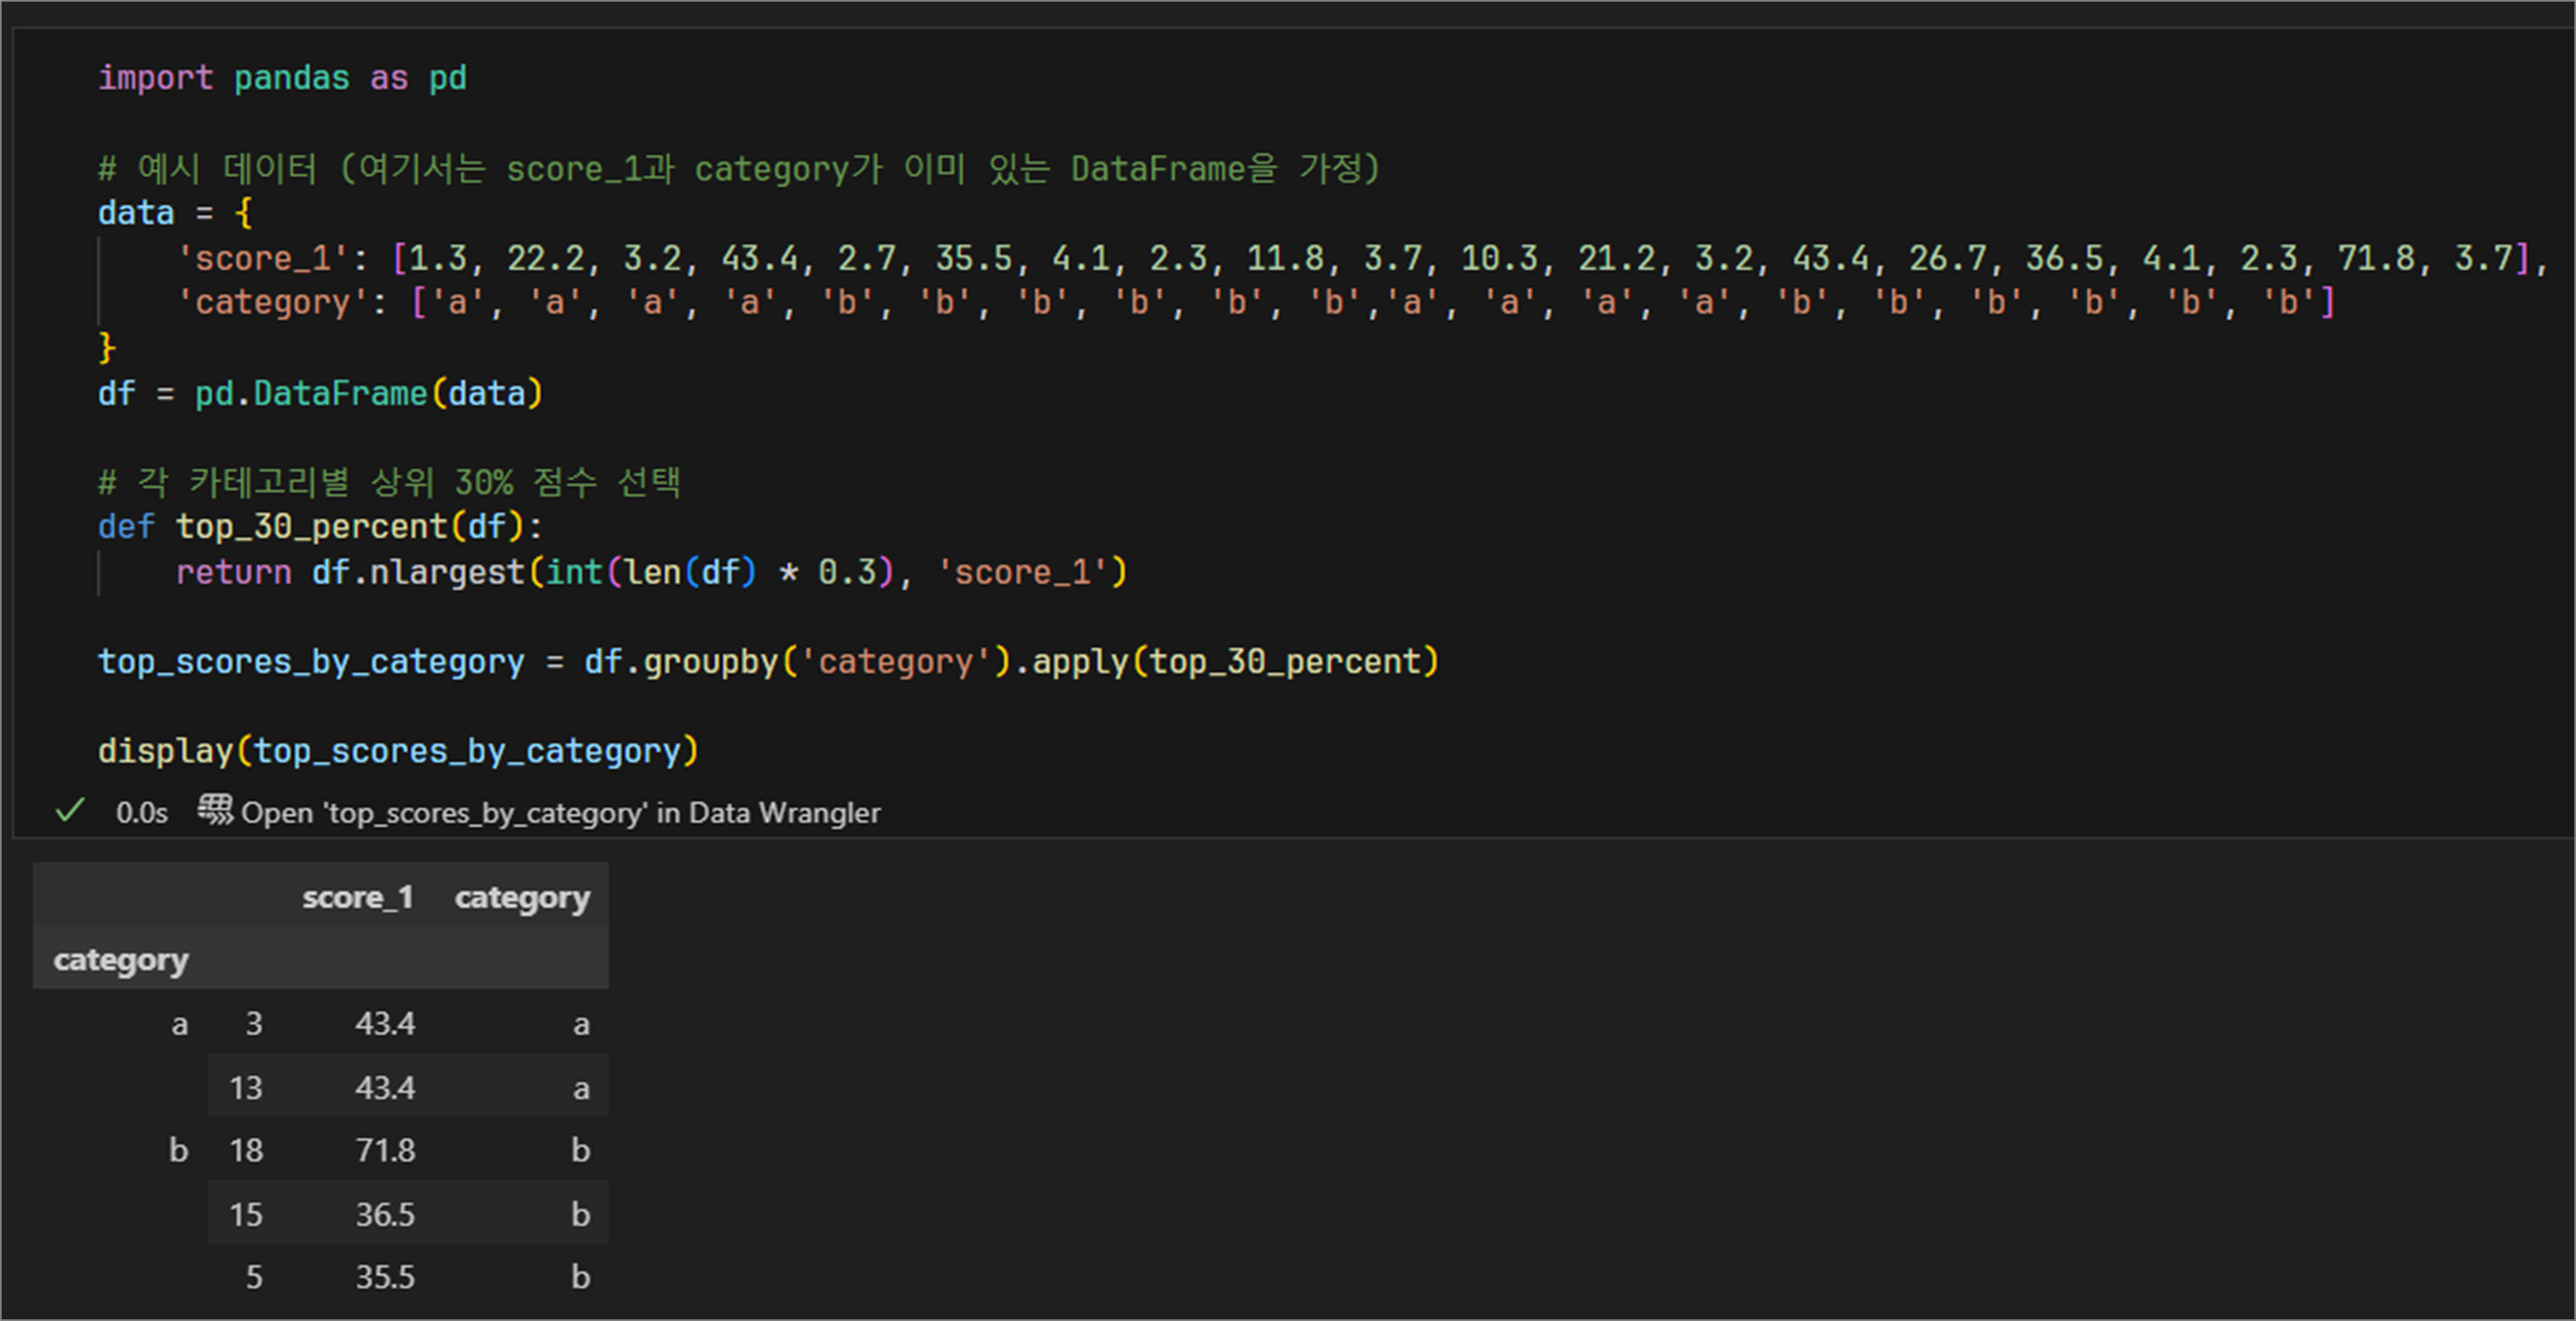
Task: Click row index 13 in output table
Action: coord(246,1087)
